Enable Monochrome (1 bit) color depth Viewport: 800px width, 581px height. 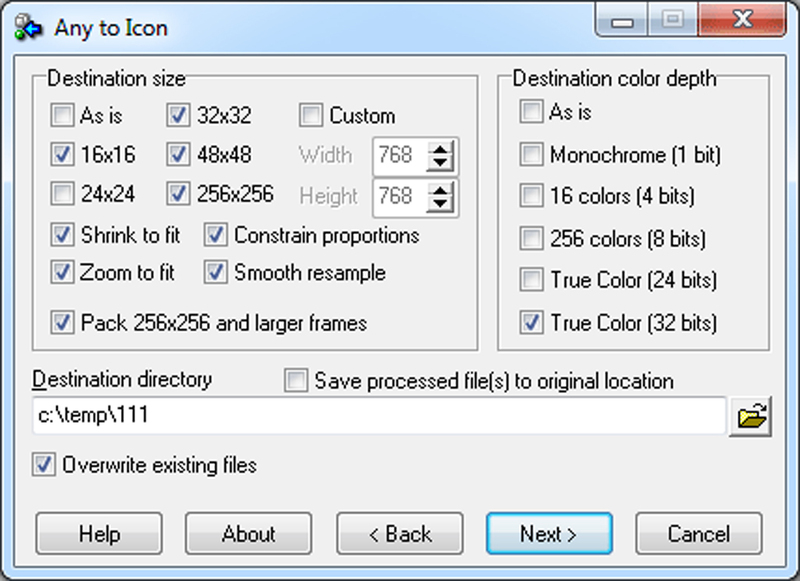pos(531,155)
